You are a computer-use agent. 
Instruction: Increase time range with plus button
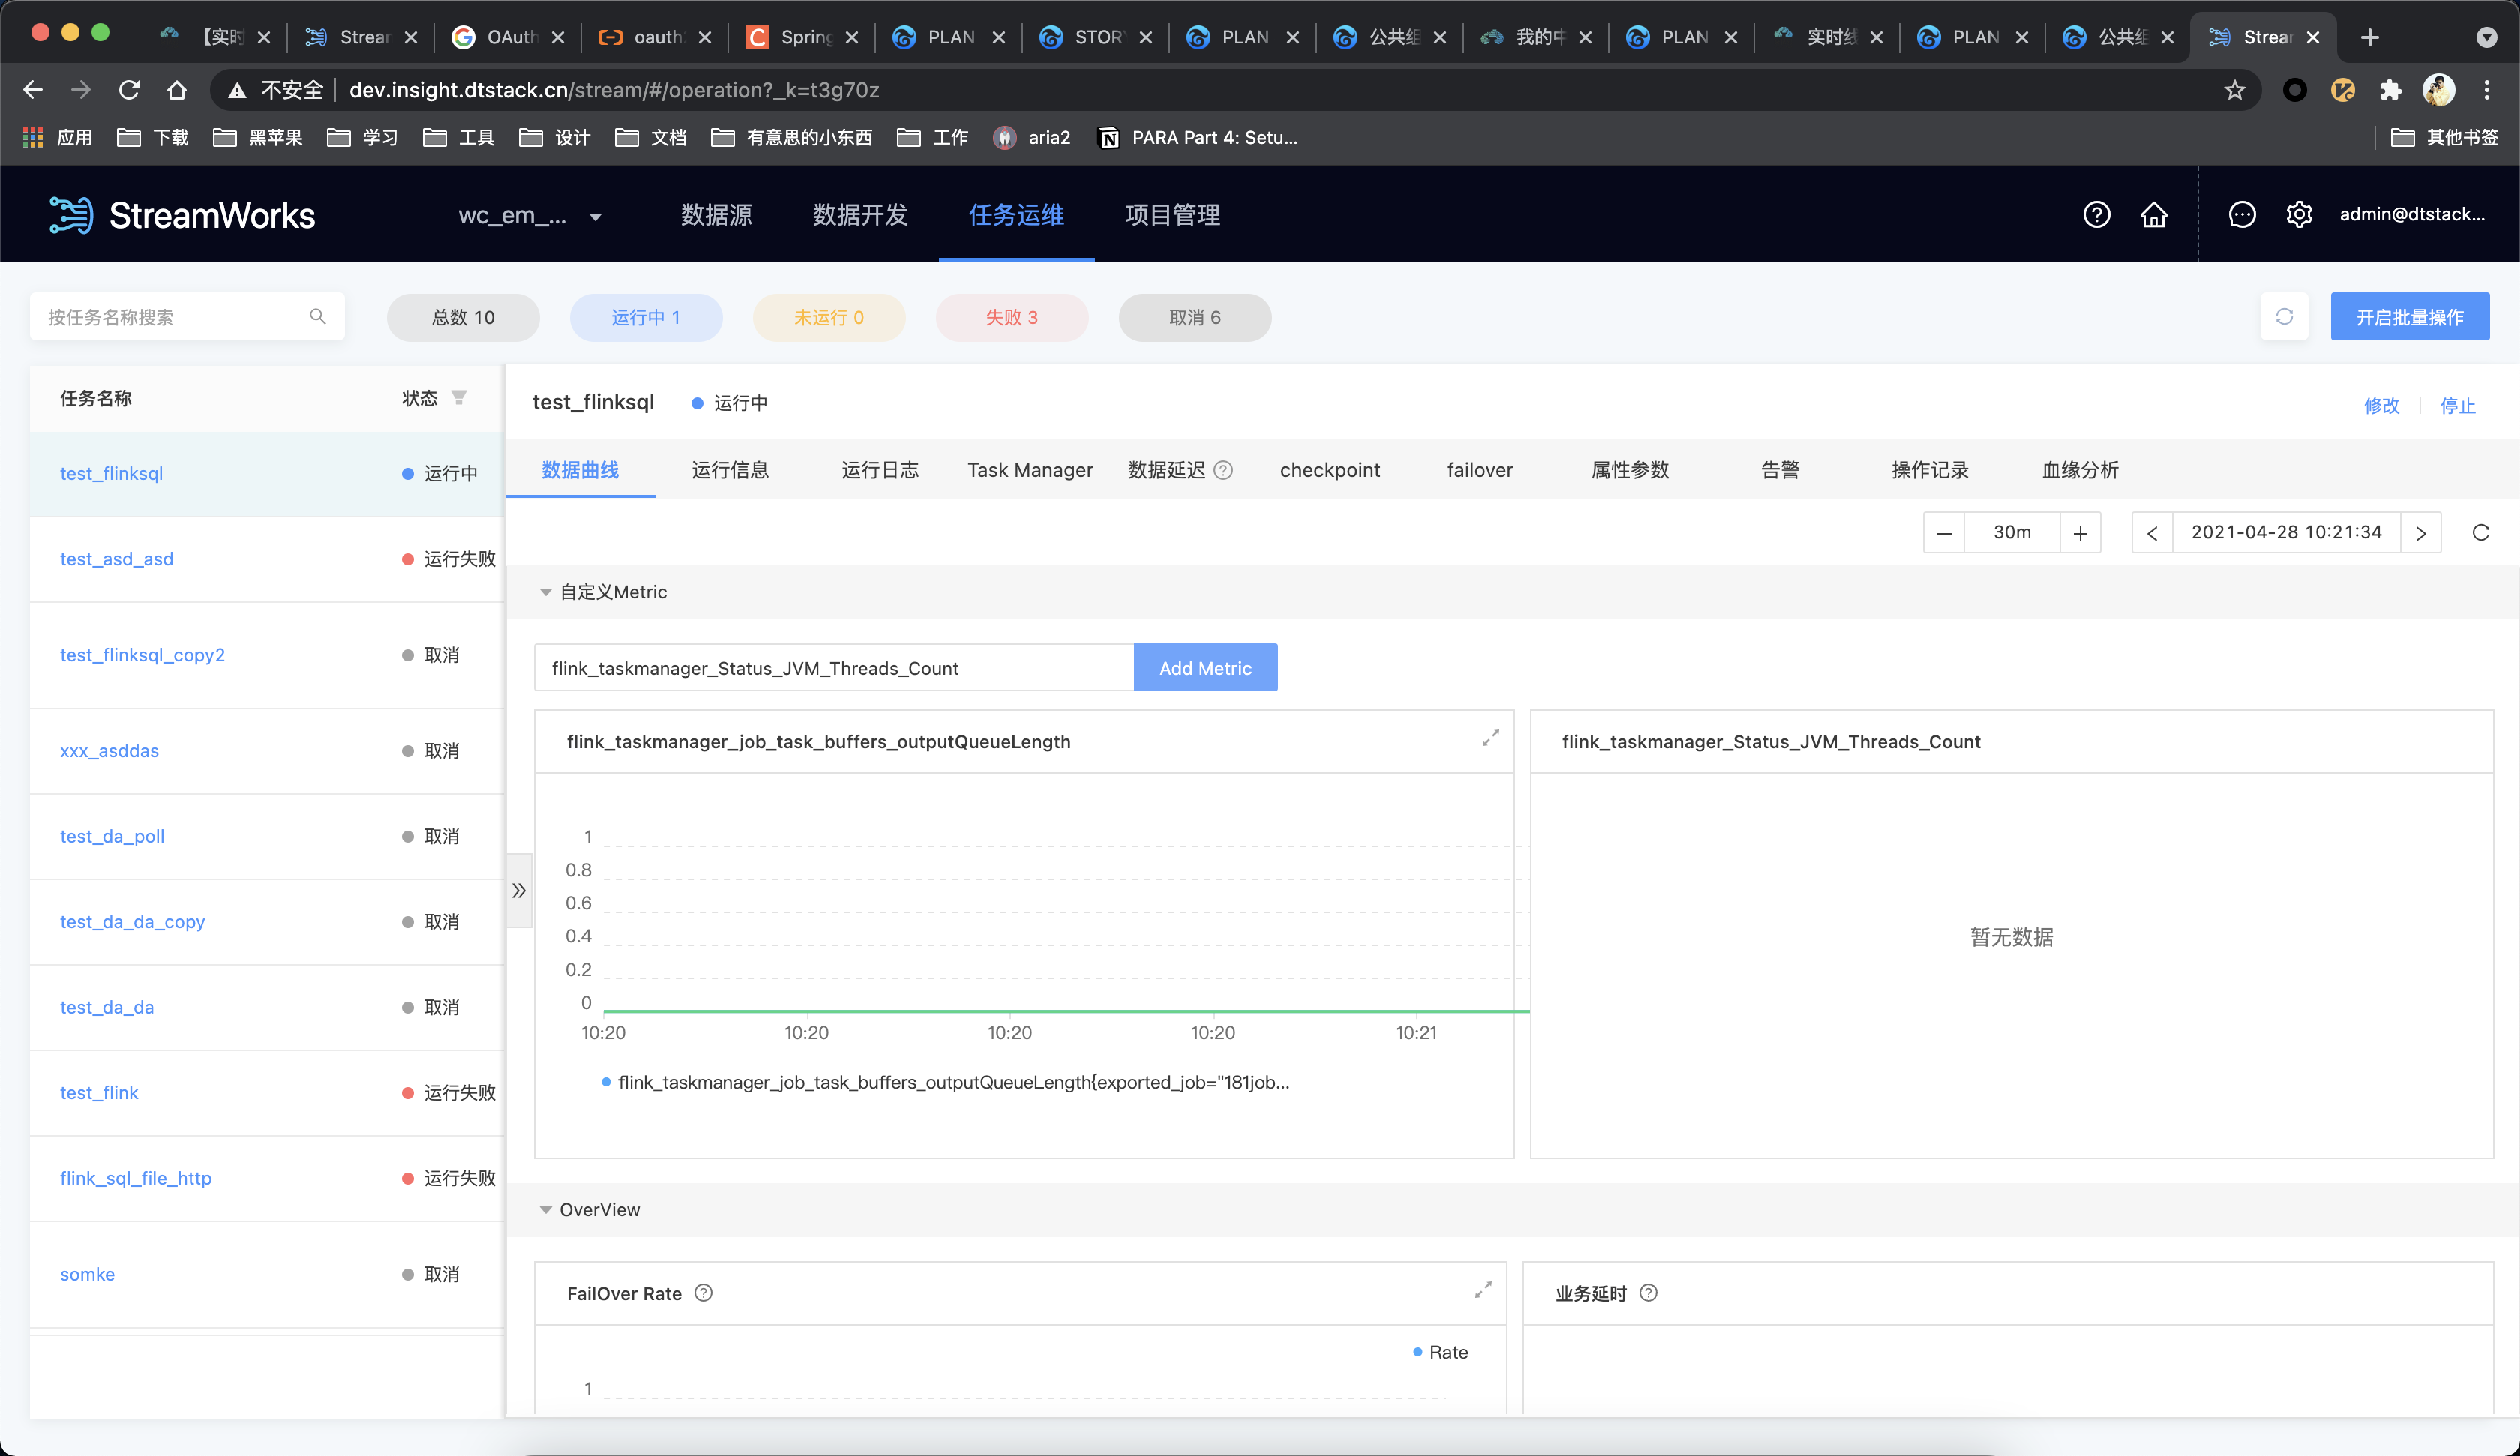tap(2080, 532)
